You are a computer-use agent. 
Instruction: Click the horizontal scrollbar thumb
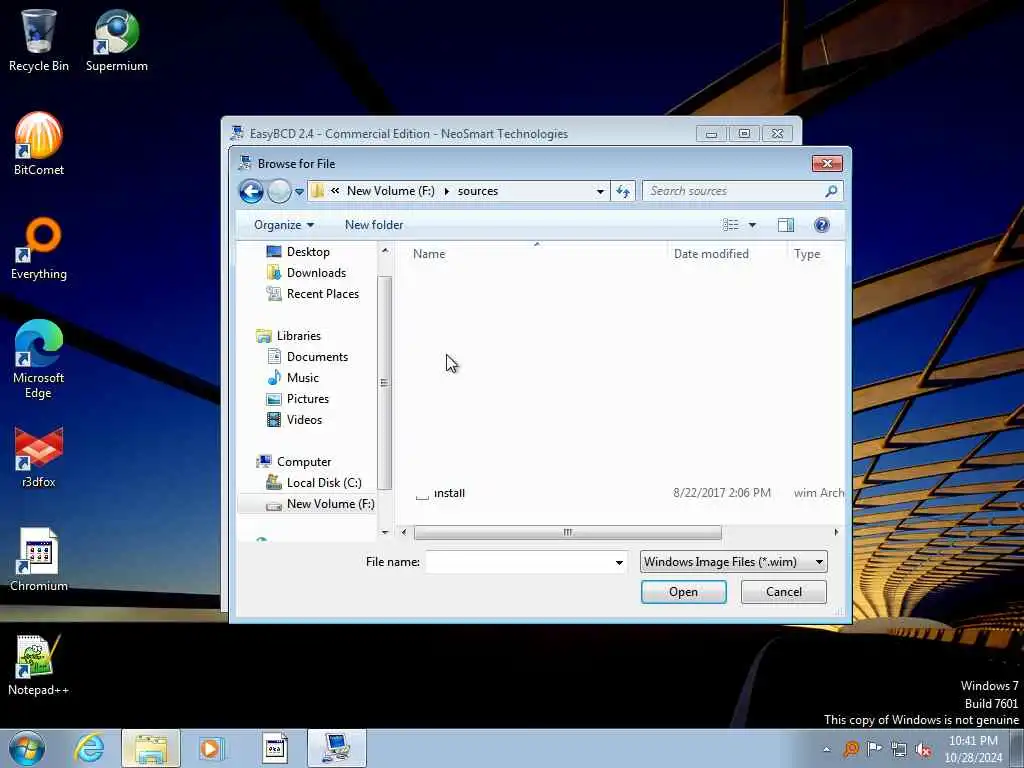pyautogui.click(x=568, y=532)
